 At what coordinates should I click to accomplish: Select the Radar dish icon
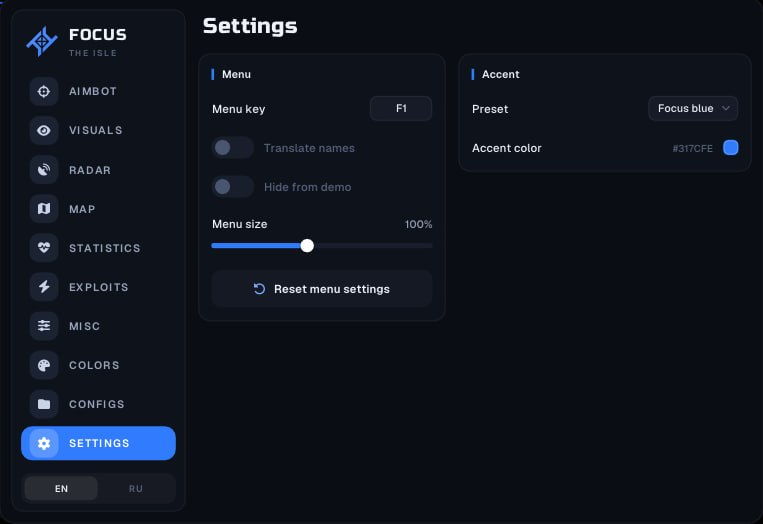pos(44,170)
